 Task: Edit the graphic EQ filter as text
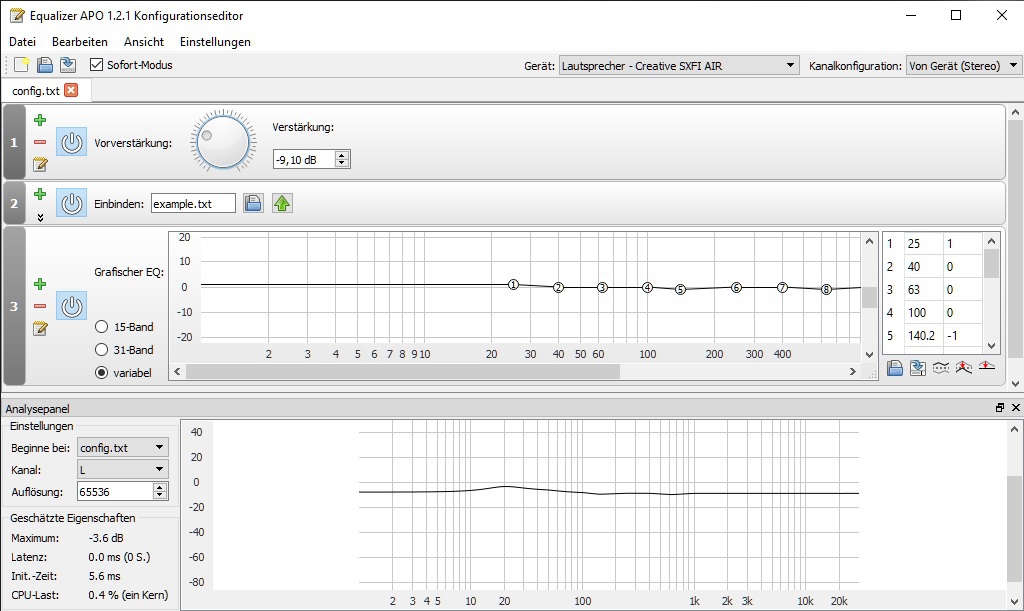[x=40, y=328]
